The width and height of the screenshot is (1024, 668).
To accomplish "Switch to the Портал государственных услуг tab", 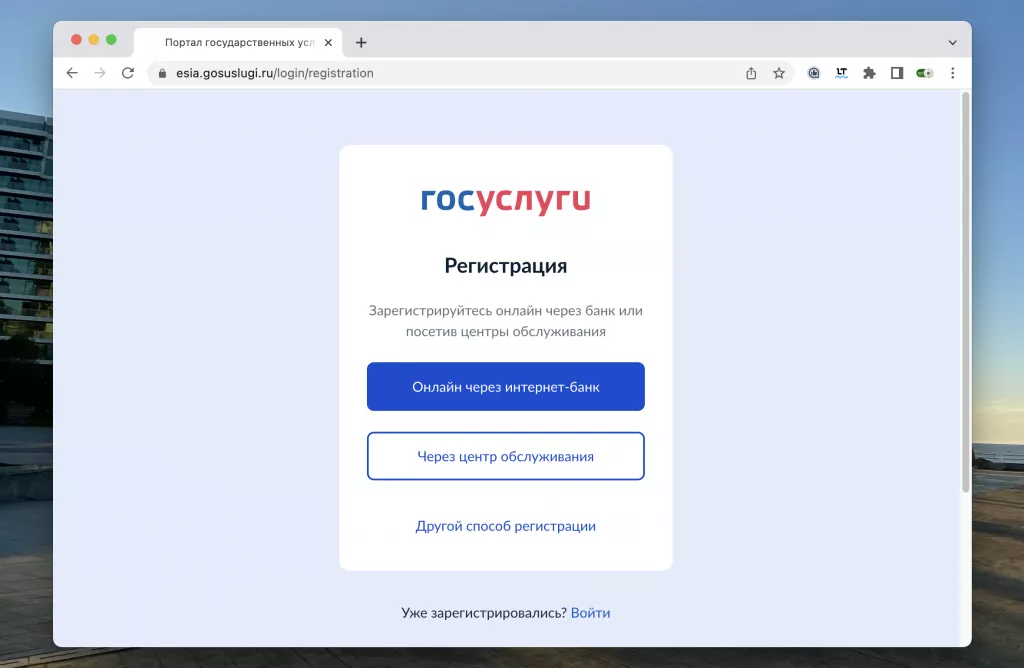I will coord(240,41).
